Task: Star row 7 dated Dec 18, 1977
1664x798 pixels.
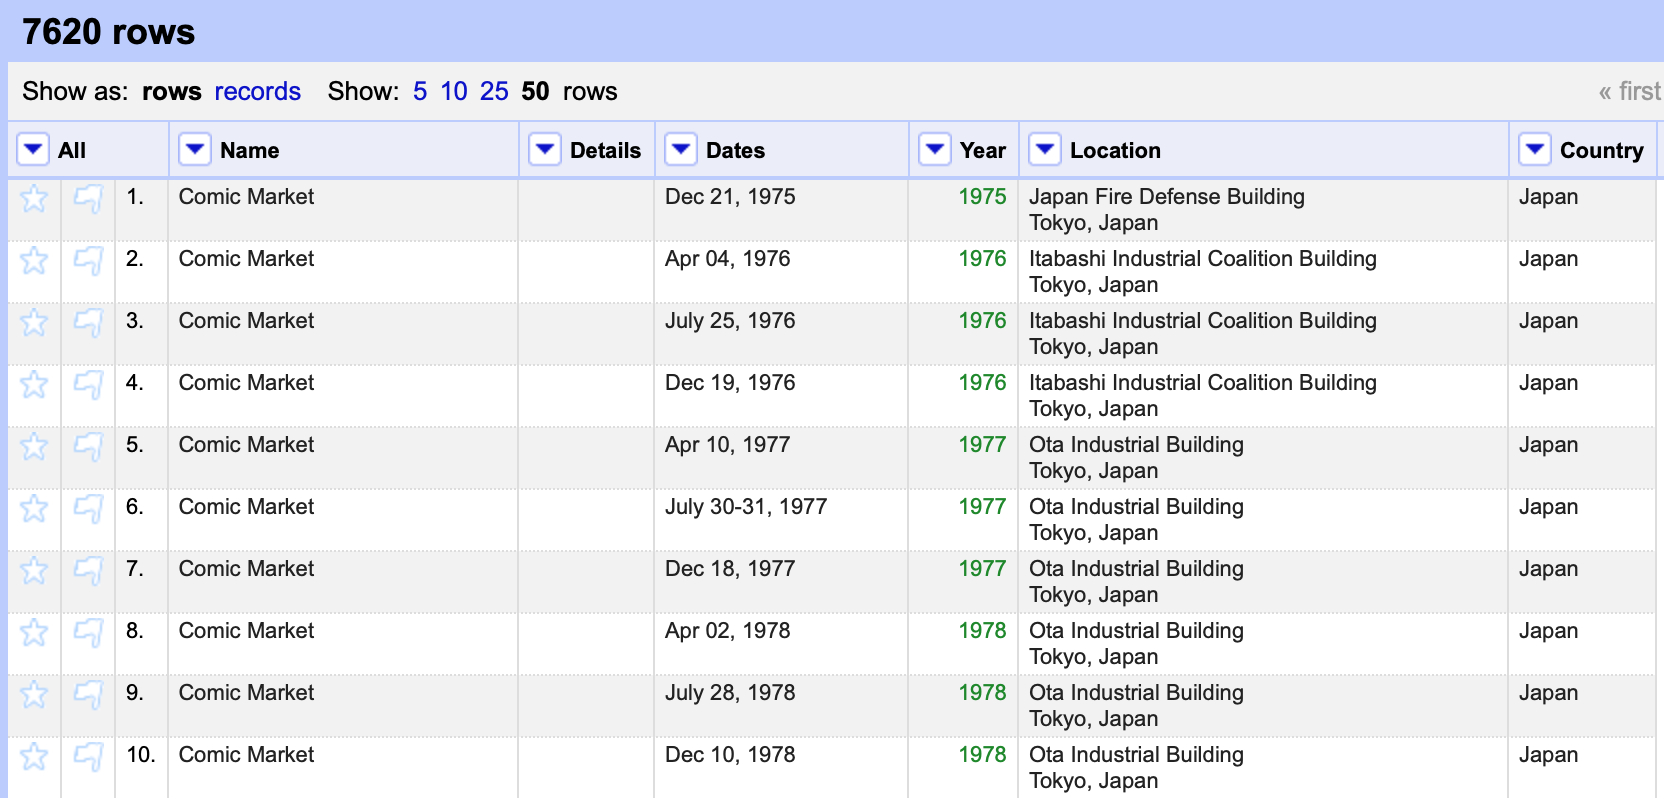Action: point(34,571)
